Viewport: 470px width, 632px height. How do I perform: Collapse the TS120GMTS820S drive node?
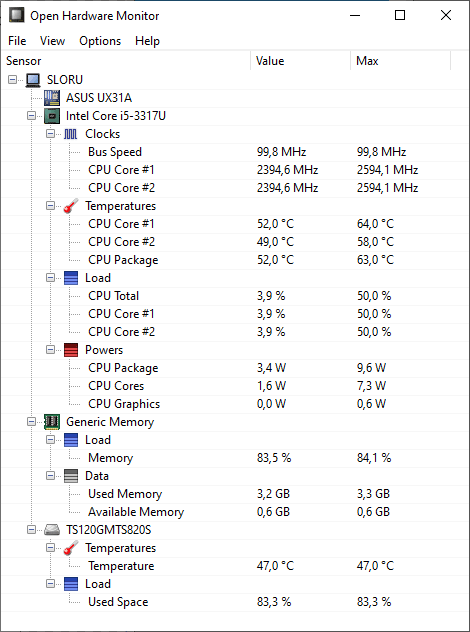31,530
